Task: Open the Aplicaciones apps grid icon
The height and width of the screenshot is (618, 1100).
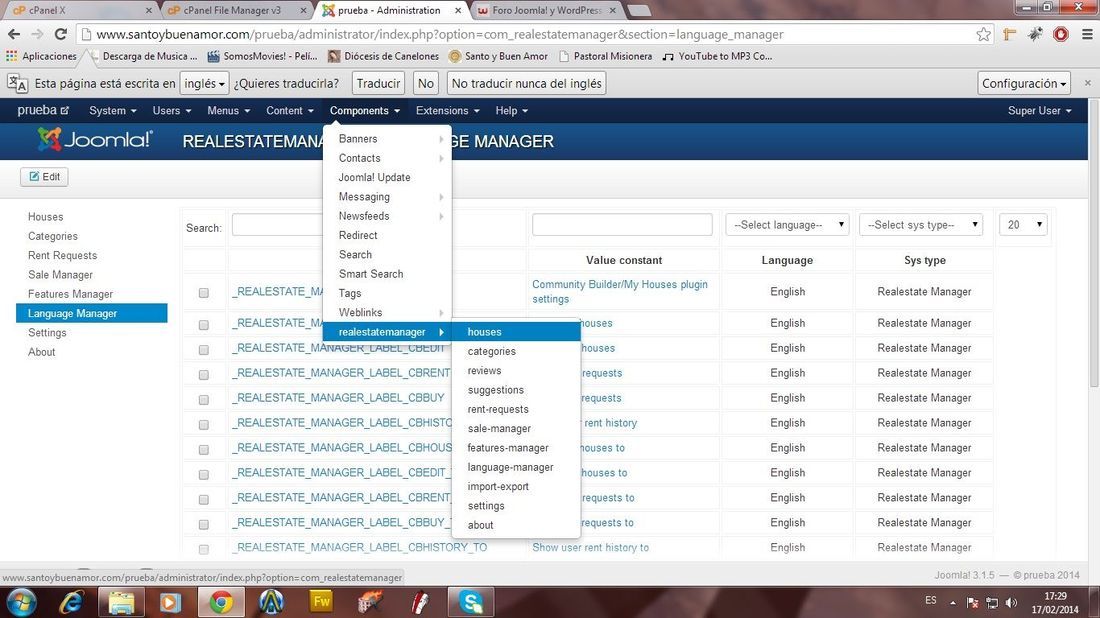Action: [x=11, y=56]
